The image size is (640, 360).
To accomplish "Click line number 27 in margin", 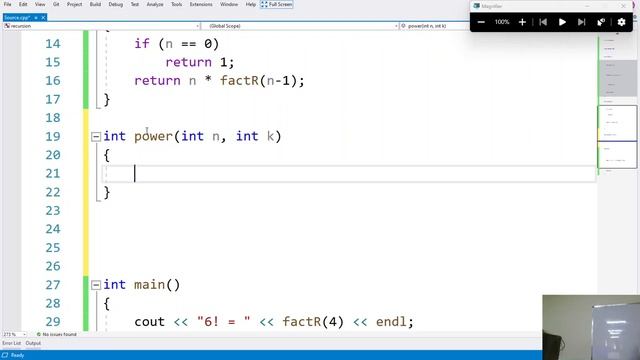I will (53, 285).
